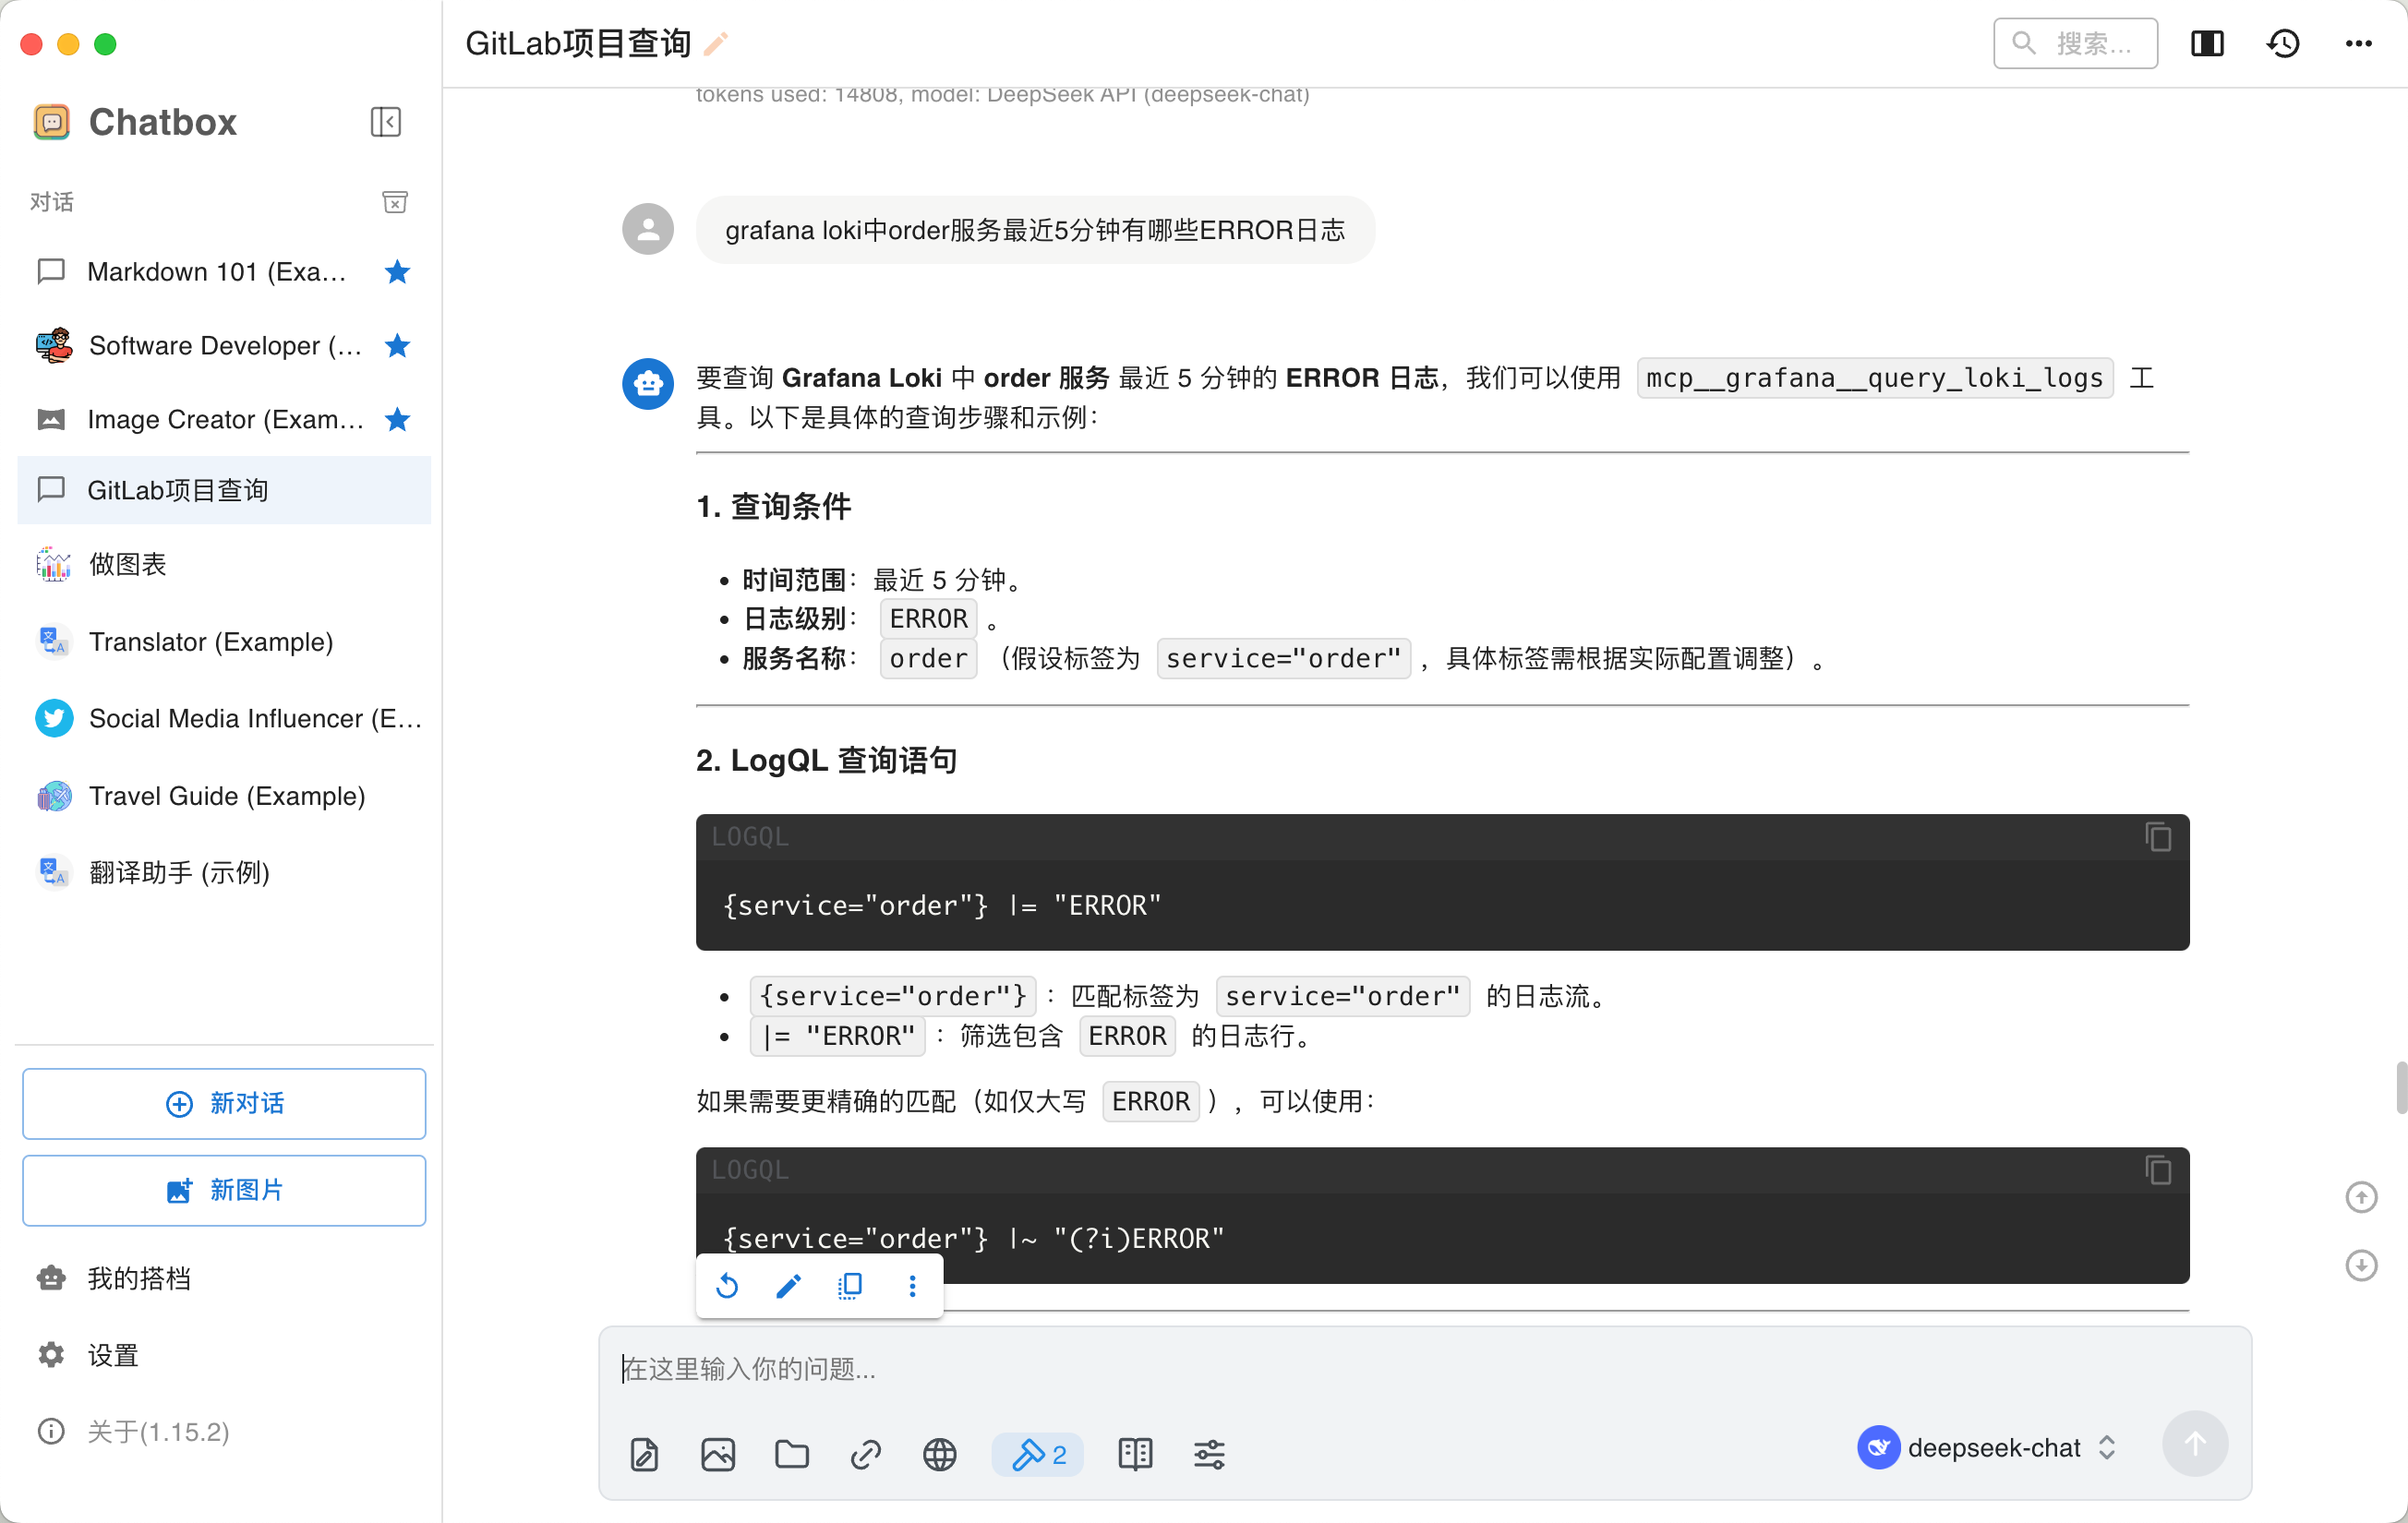Unstar the Markdown 101 conversation

click(x=397, y=271)
